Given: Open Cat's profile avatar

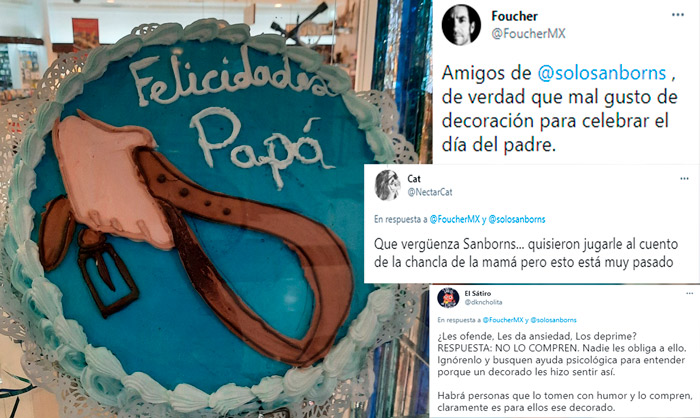Looking at the screenshot, I should click(x=388, y=184).
